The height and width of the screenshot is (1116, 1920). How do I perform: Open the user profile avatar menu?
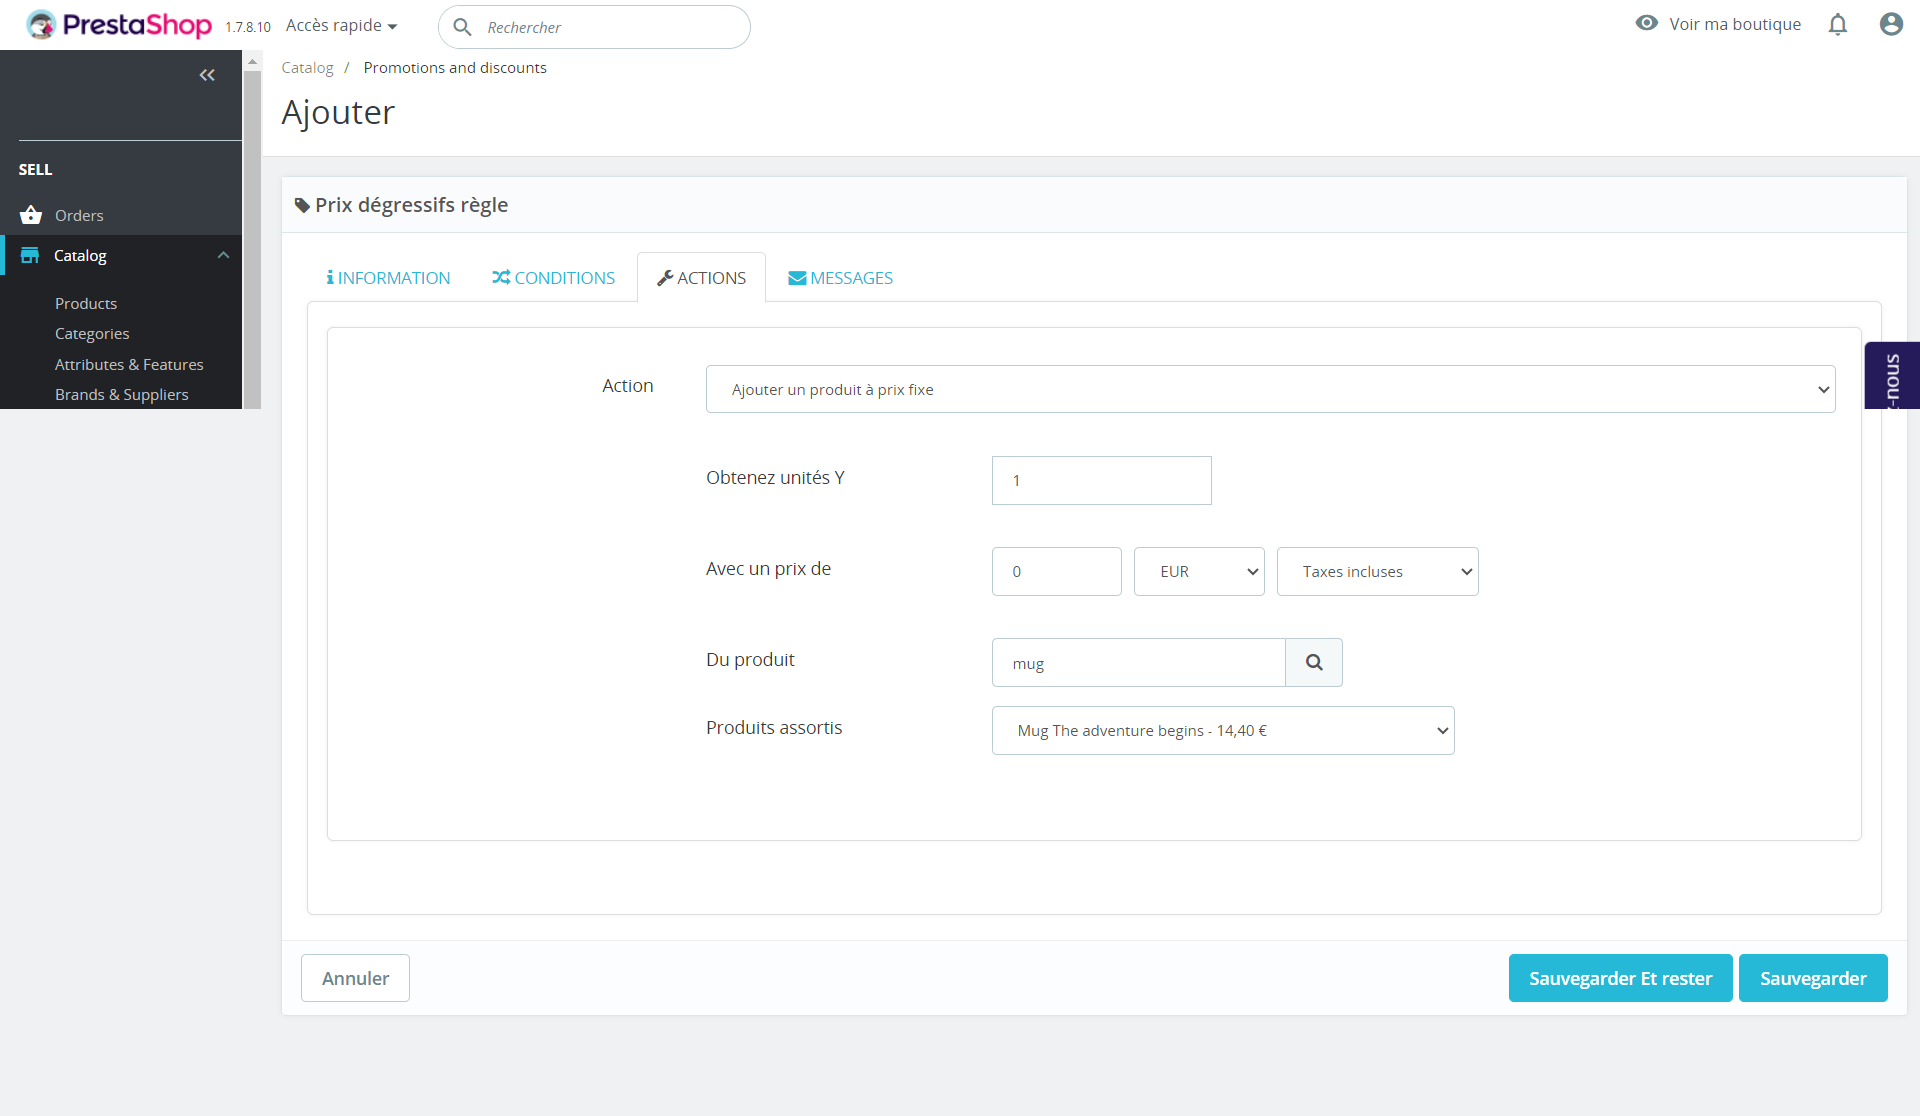click(x=1890, y=24)
